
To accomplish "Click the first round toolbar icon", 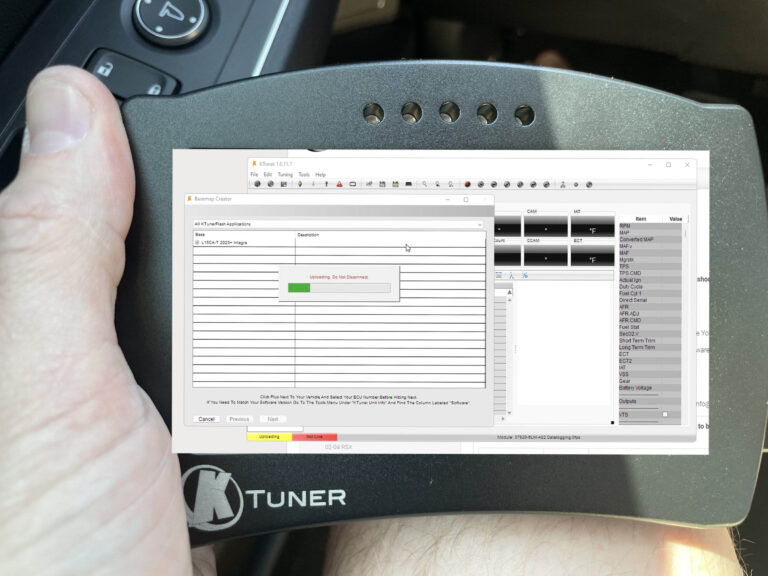I will coord(257,184).
